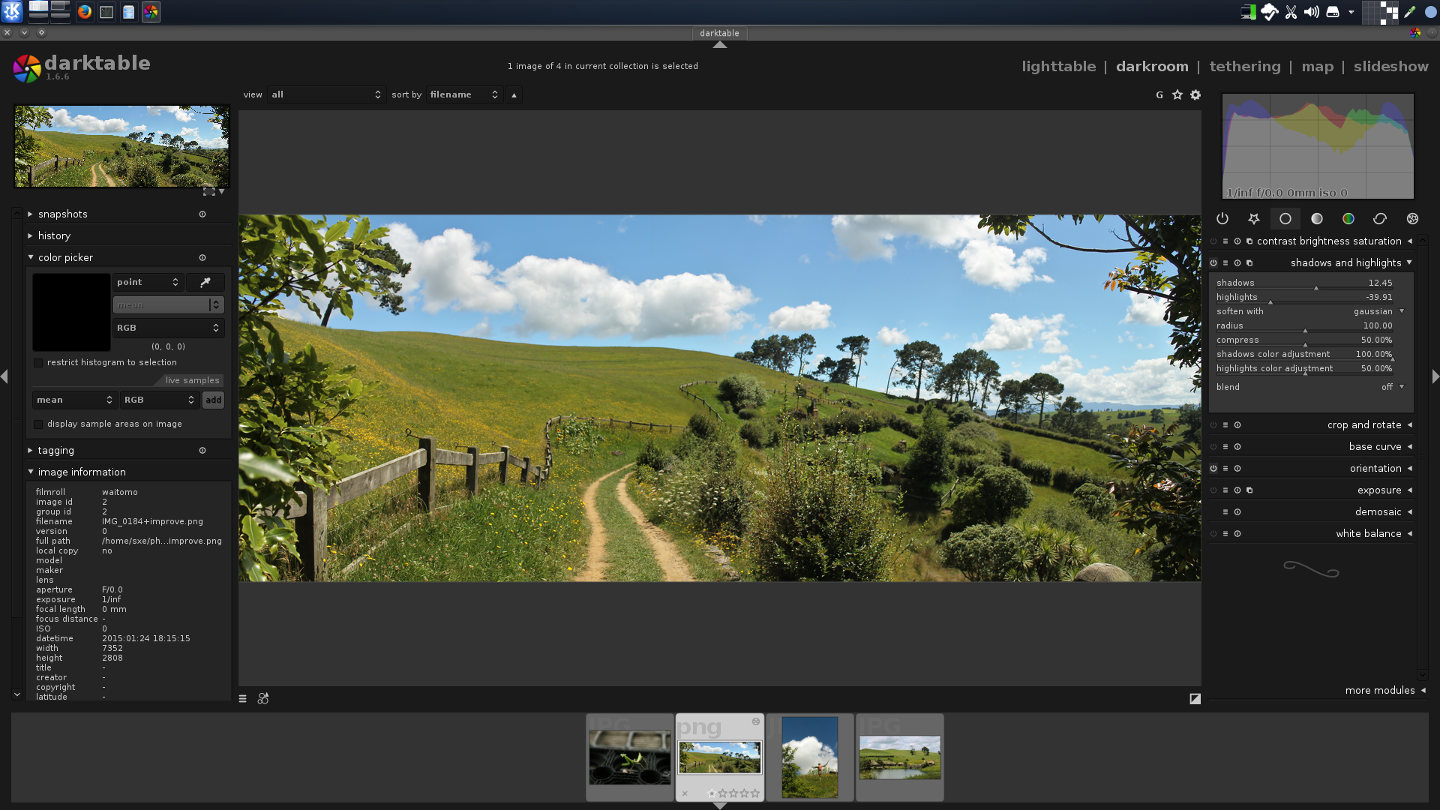This screenshot has height=810, width=1440.
Task: Show the tone modules group
Action: (x=1317, y=218)
